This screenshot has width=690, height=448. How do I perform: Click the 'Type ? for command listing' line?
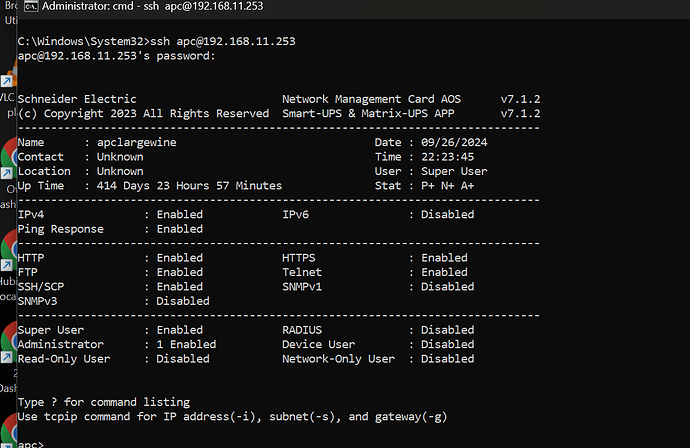104,402
